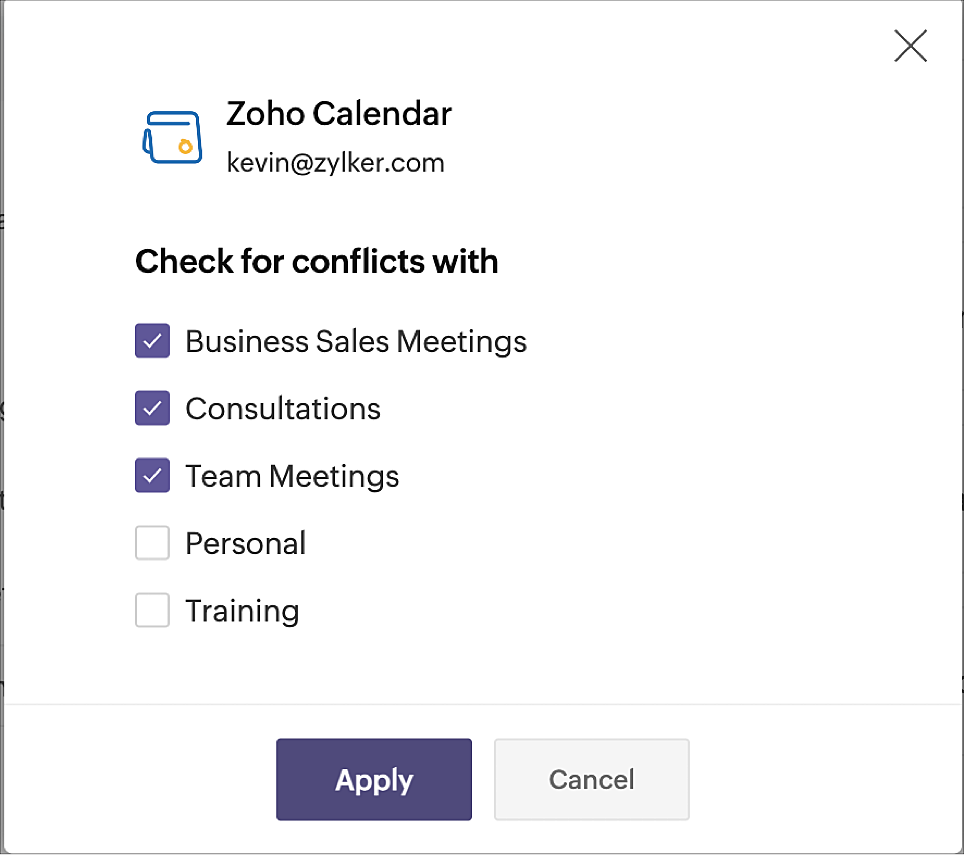The image size is (964, 856).
Task: Disable the Team Meetings checkbox
Action: click(152, 475)
